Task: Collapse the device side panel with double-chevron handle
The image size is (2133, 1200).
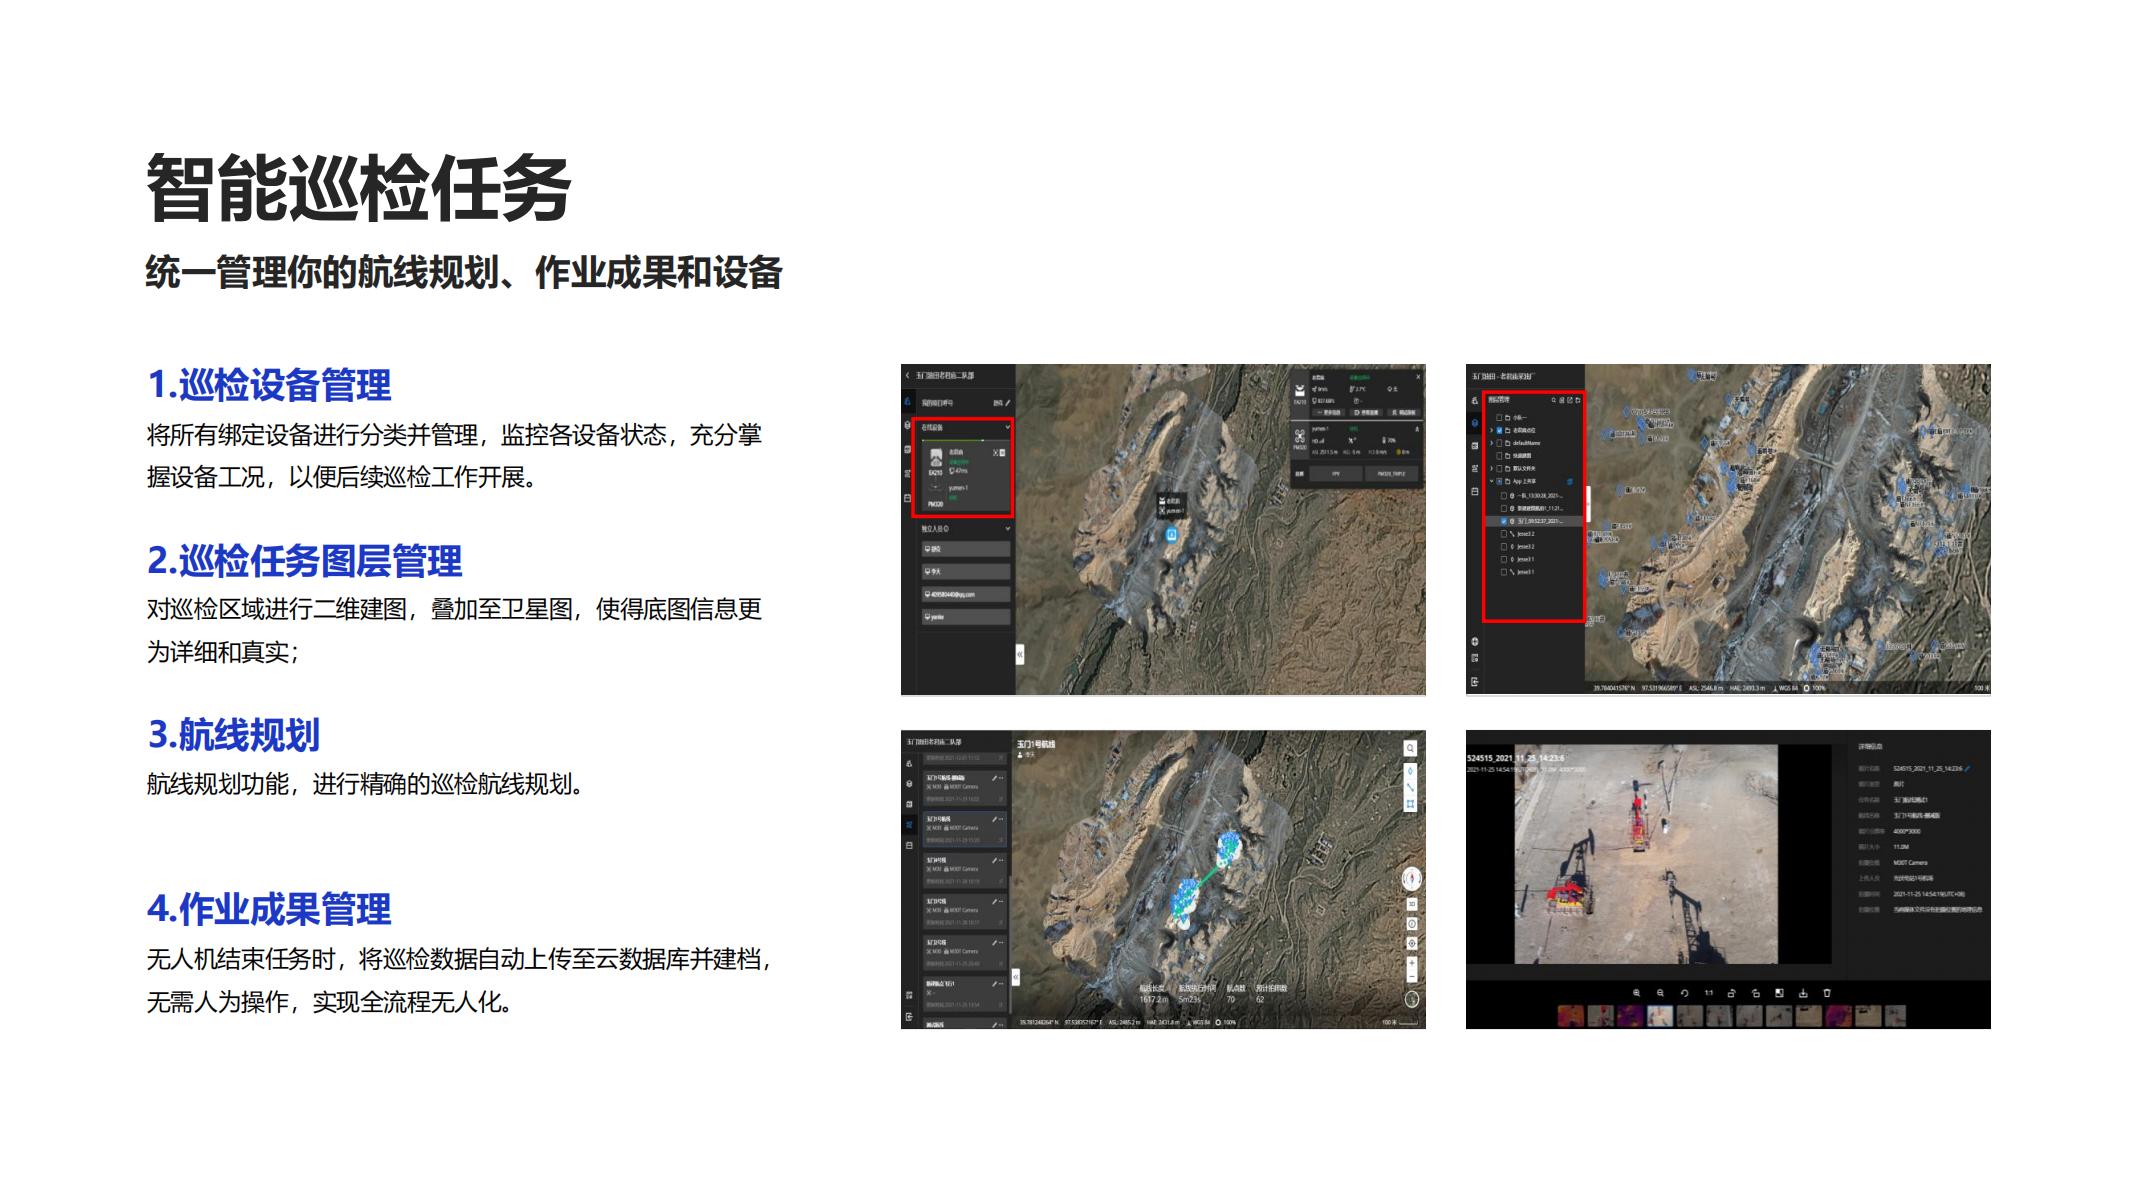Action: 1019,654
